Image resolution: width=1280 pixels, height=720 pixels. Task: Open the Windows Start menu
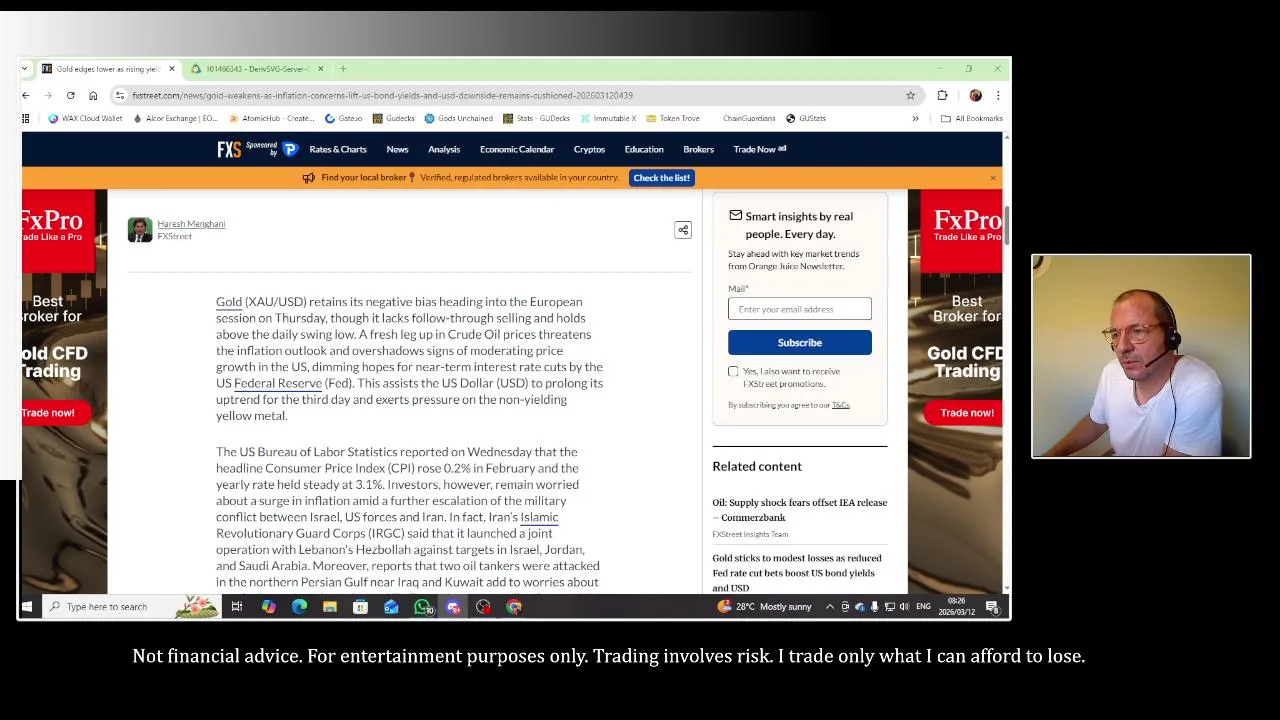(27, 607)
